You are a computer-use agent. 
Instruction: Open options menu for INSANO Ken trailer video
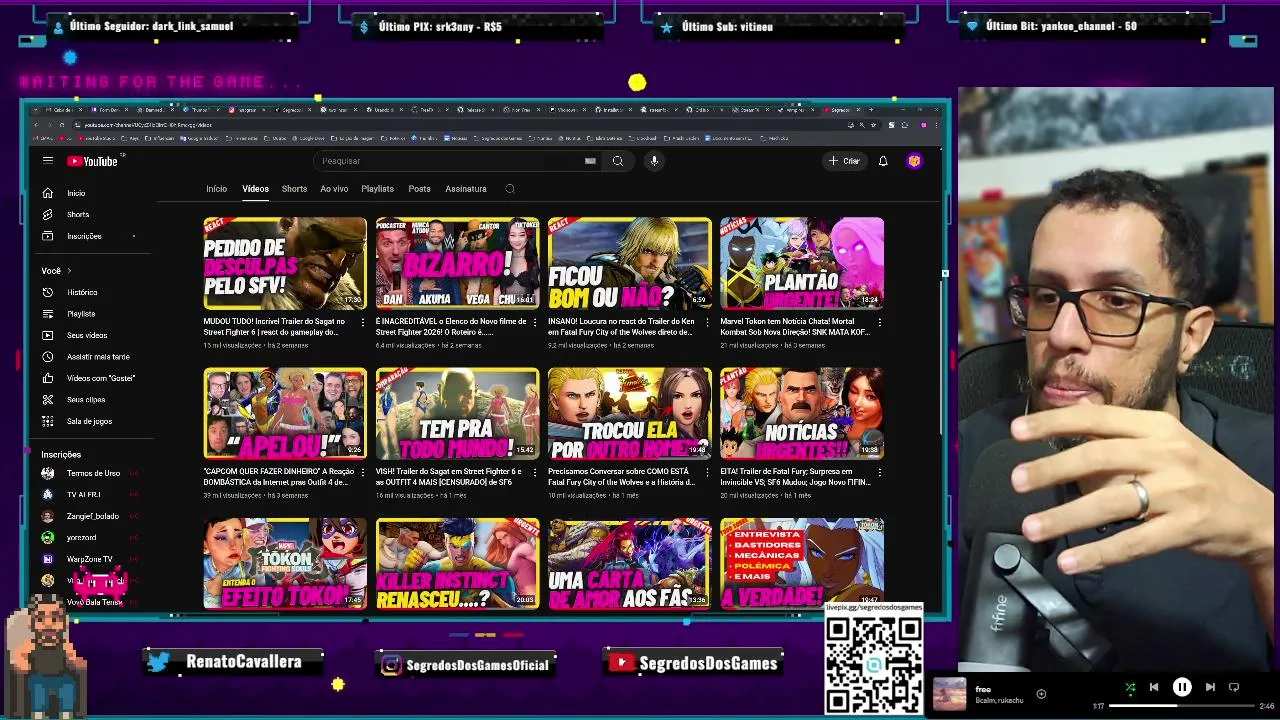[x=707, y=322]
